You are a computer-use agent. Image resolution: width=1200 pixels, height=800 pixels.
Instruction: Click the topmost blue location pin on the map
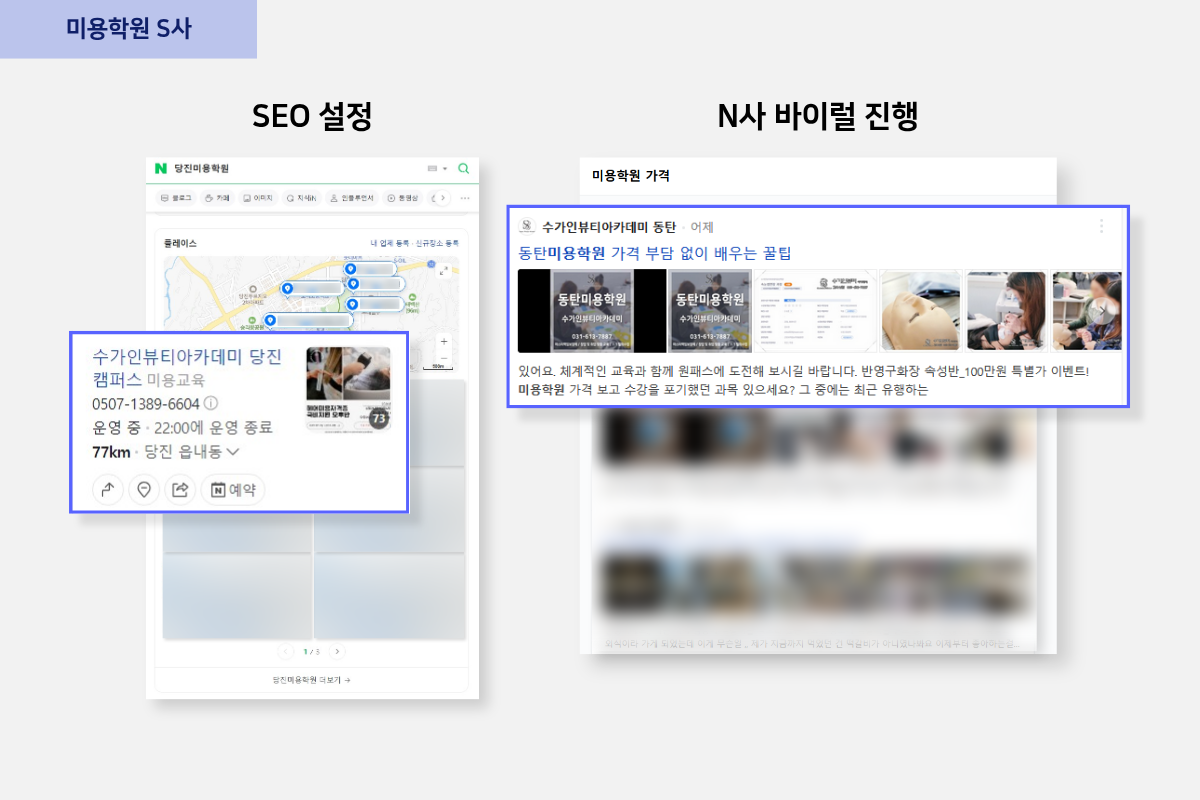point(350,268)
